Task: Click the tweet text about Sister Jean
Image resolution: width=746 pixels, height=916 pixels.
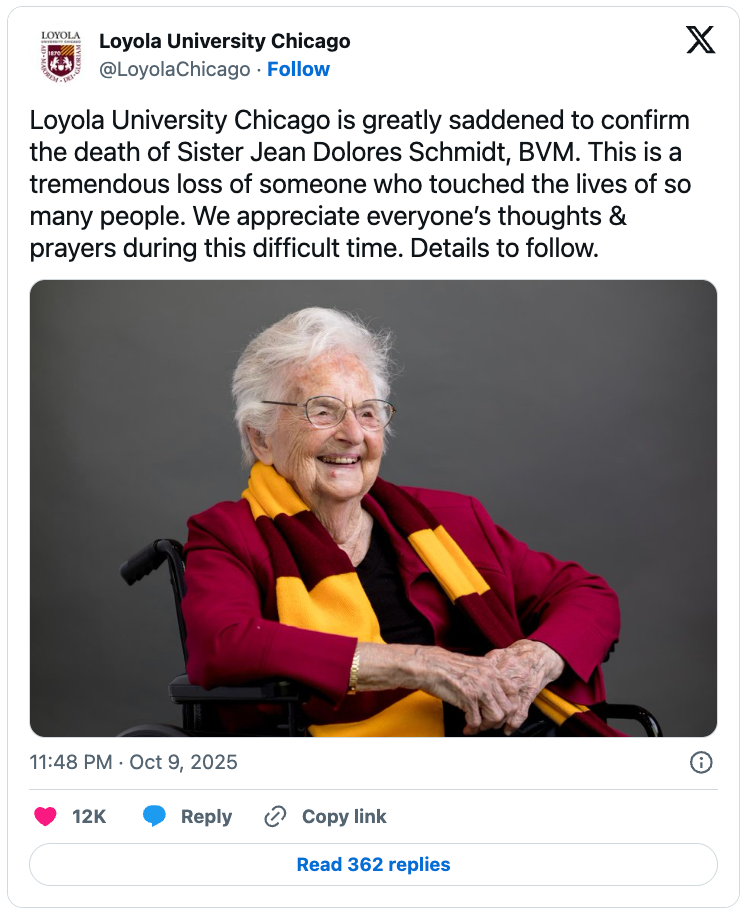Action: (360, 184)
